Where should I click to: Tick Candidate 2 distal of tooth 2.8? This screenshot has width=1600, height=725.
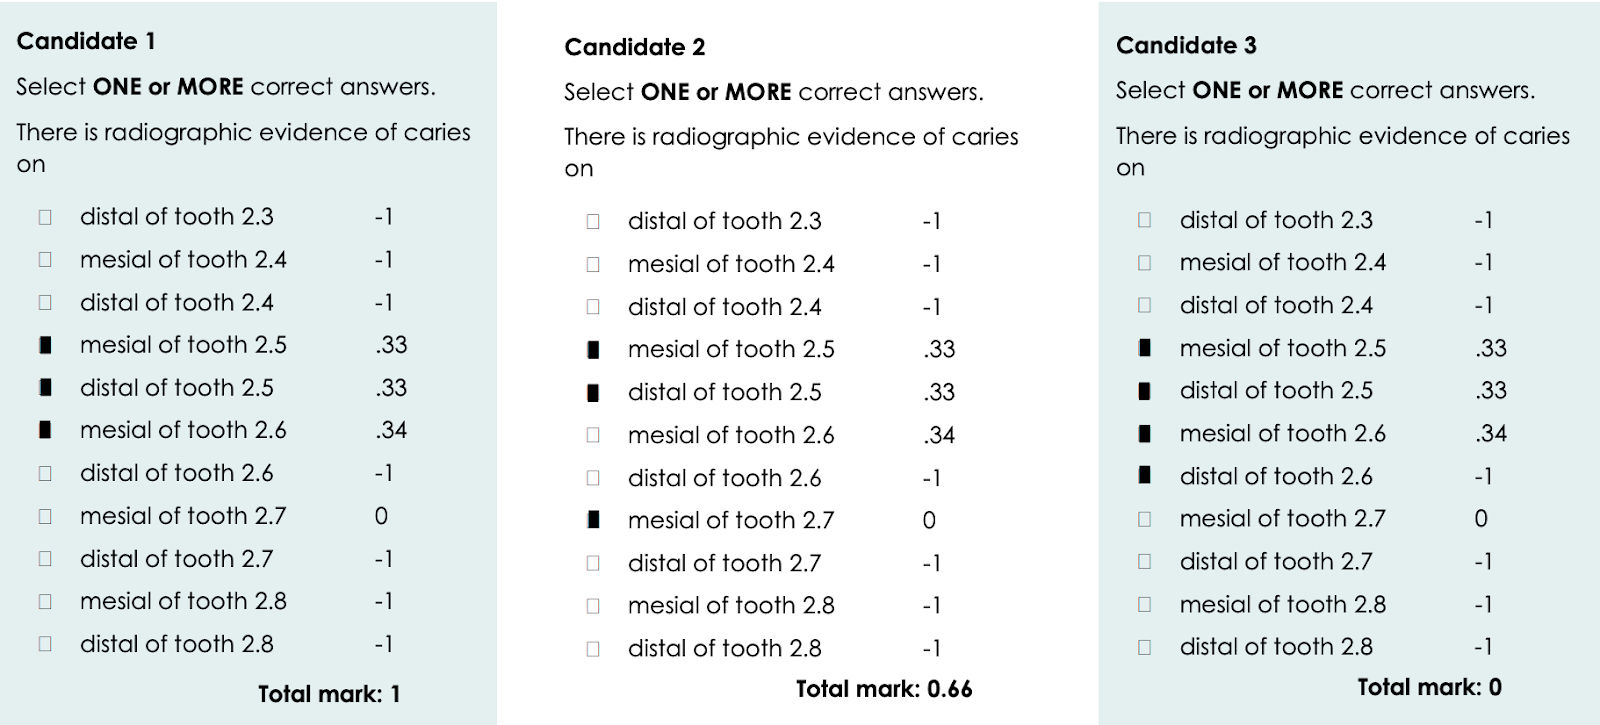point(593,648)
